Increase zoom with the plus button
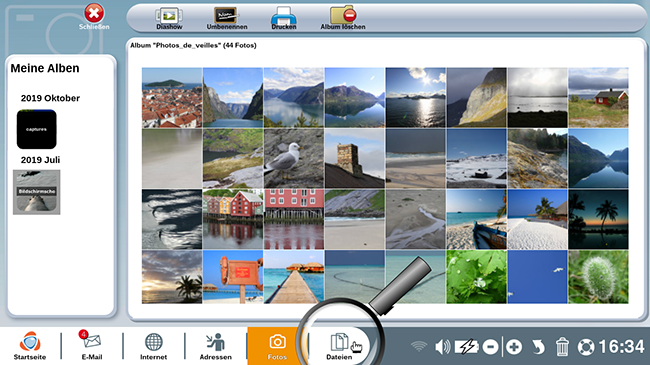The image size is (650, 365). (514, 347)
